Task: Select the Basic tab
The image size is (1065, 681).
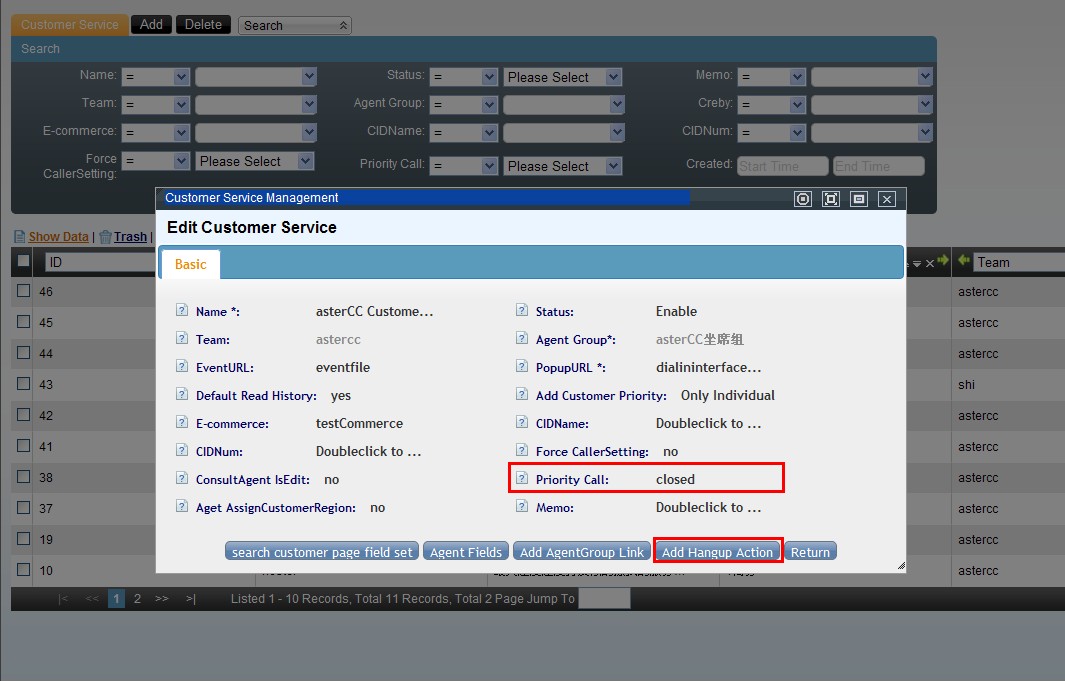Action: tap(190, 264)
